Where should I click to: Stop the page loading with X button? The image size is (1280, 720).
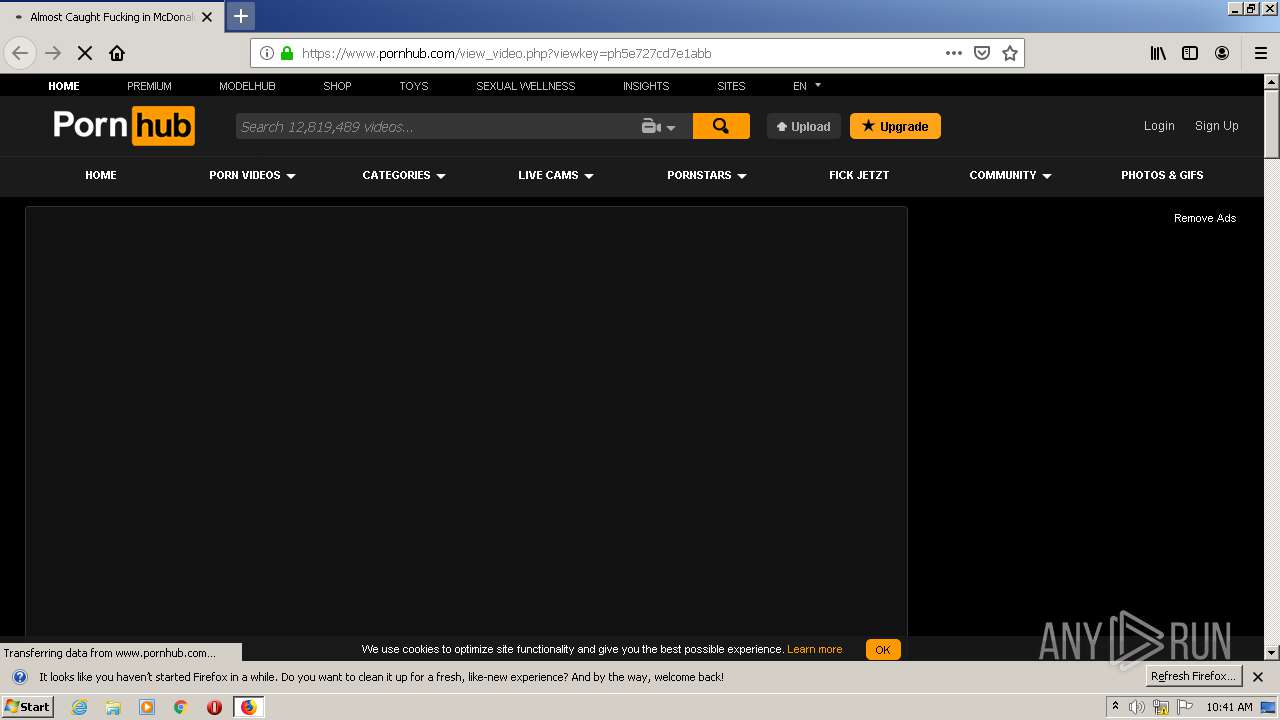click(x=85, y=53)
